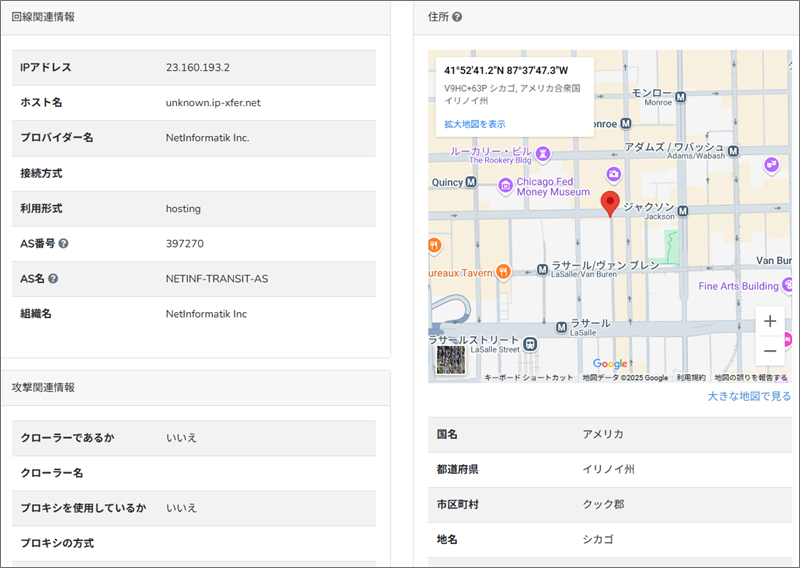Click the Adams/Wabash station M icon

coord(733,151)
